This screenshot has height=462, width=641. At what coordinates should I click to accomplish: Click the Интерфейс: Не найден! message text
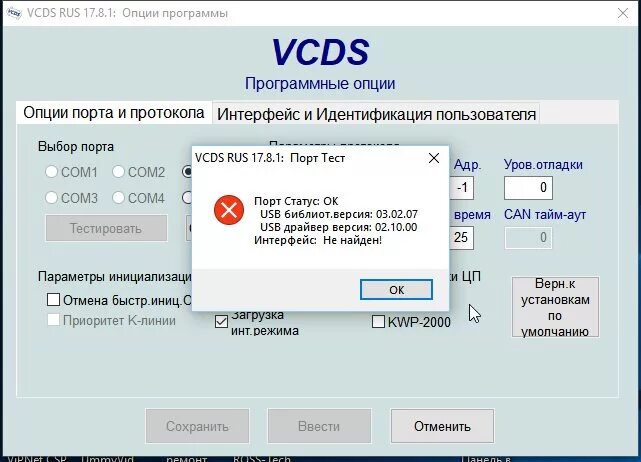(318, 240)
